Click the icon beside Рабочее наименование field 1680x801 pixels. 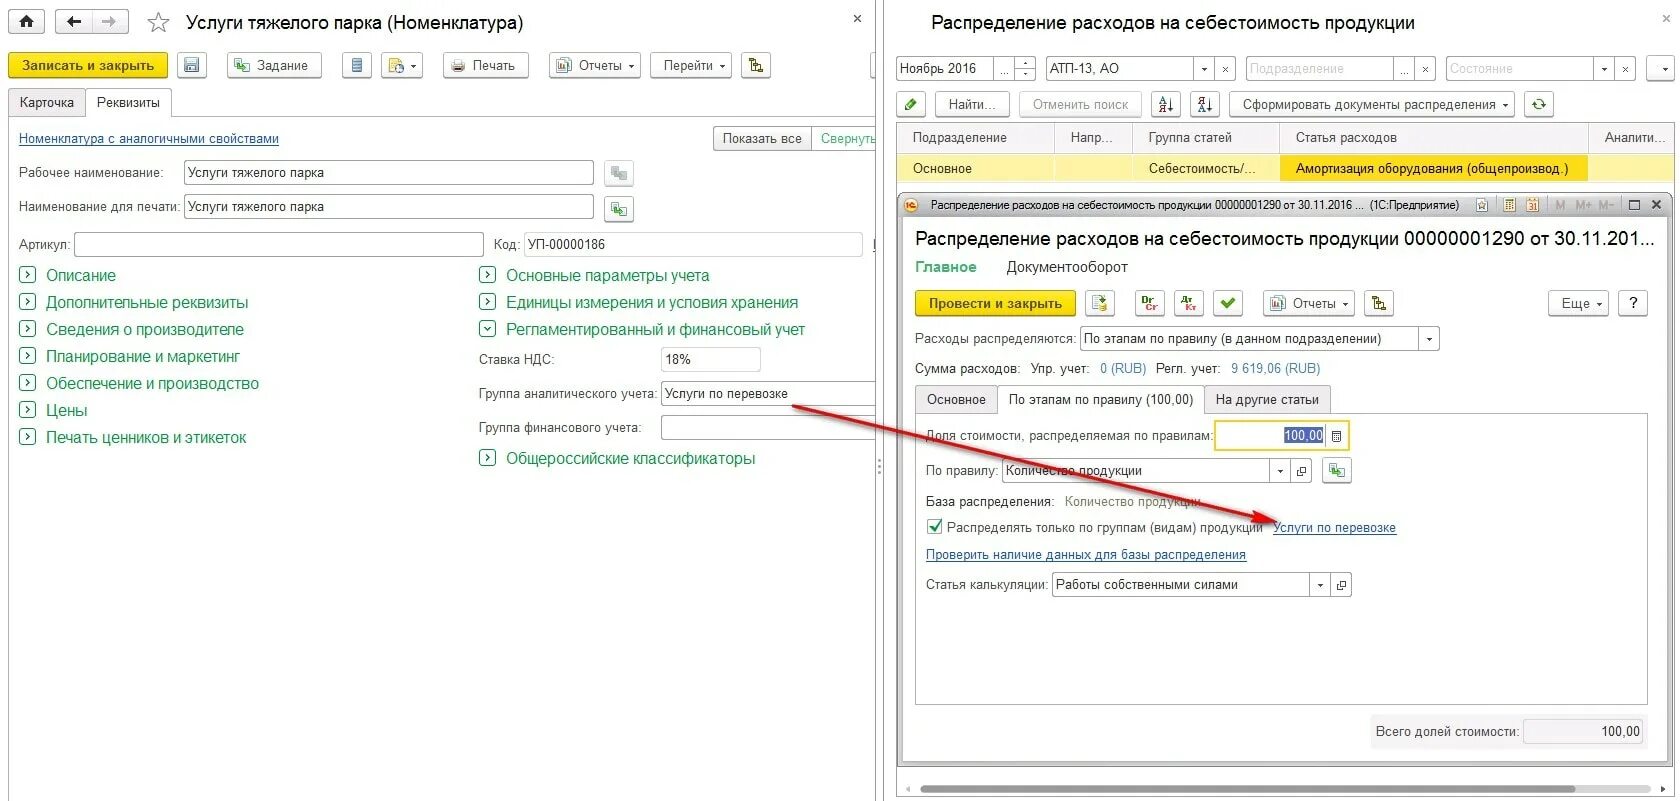coord(619,173)
